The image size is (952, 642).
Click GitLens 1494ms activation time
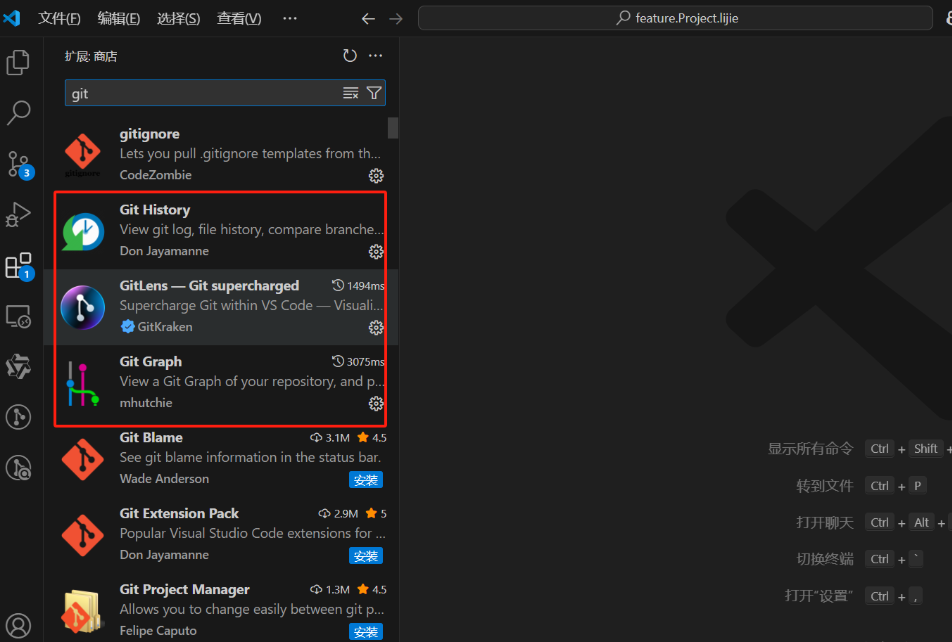(358, 285)
